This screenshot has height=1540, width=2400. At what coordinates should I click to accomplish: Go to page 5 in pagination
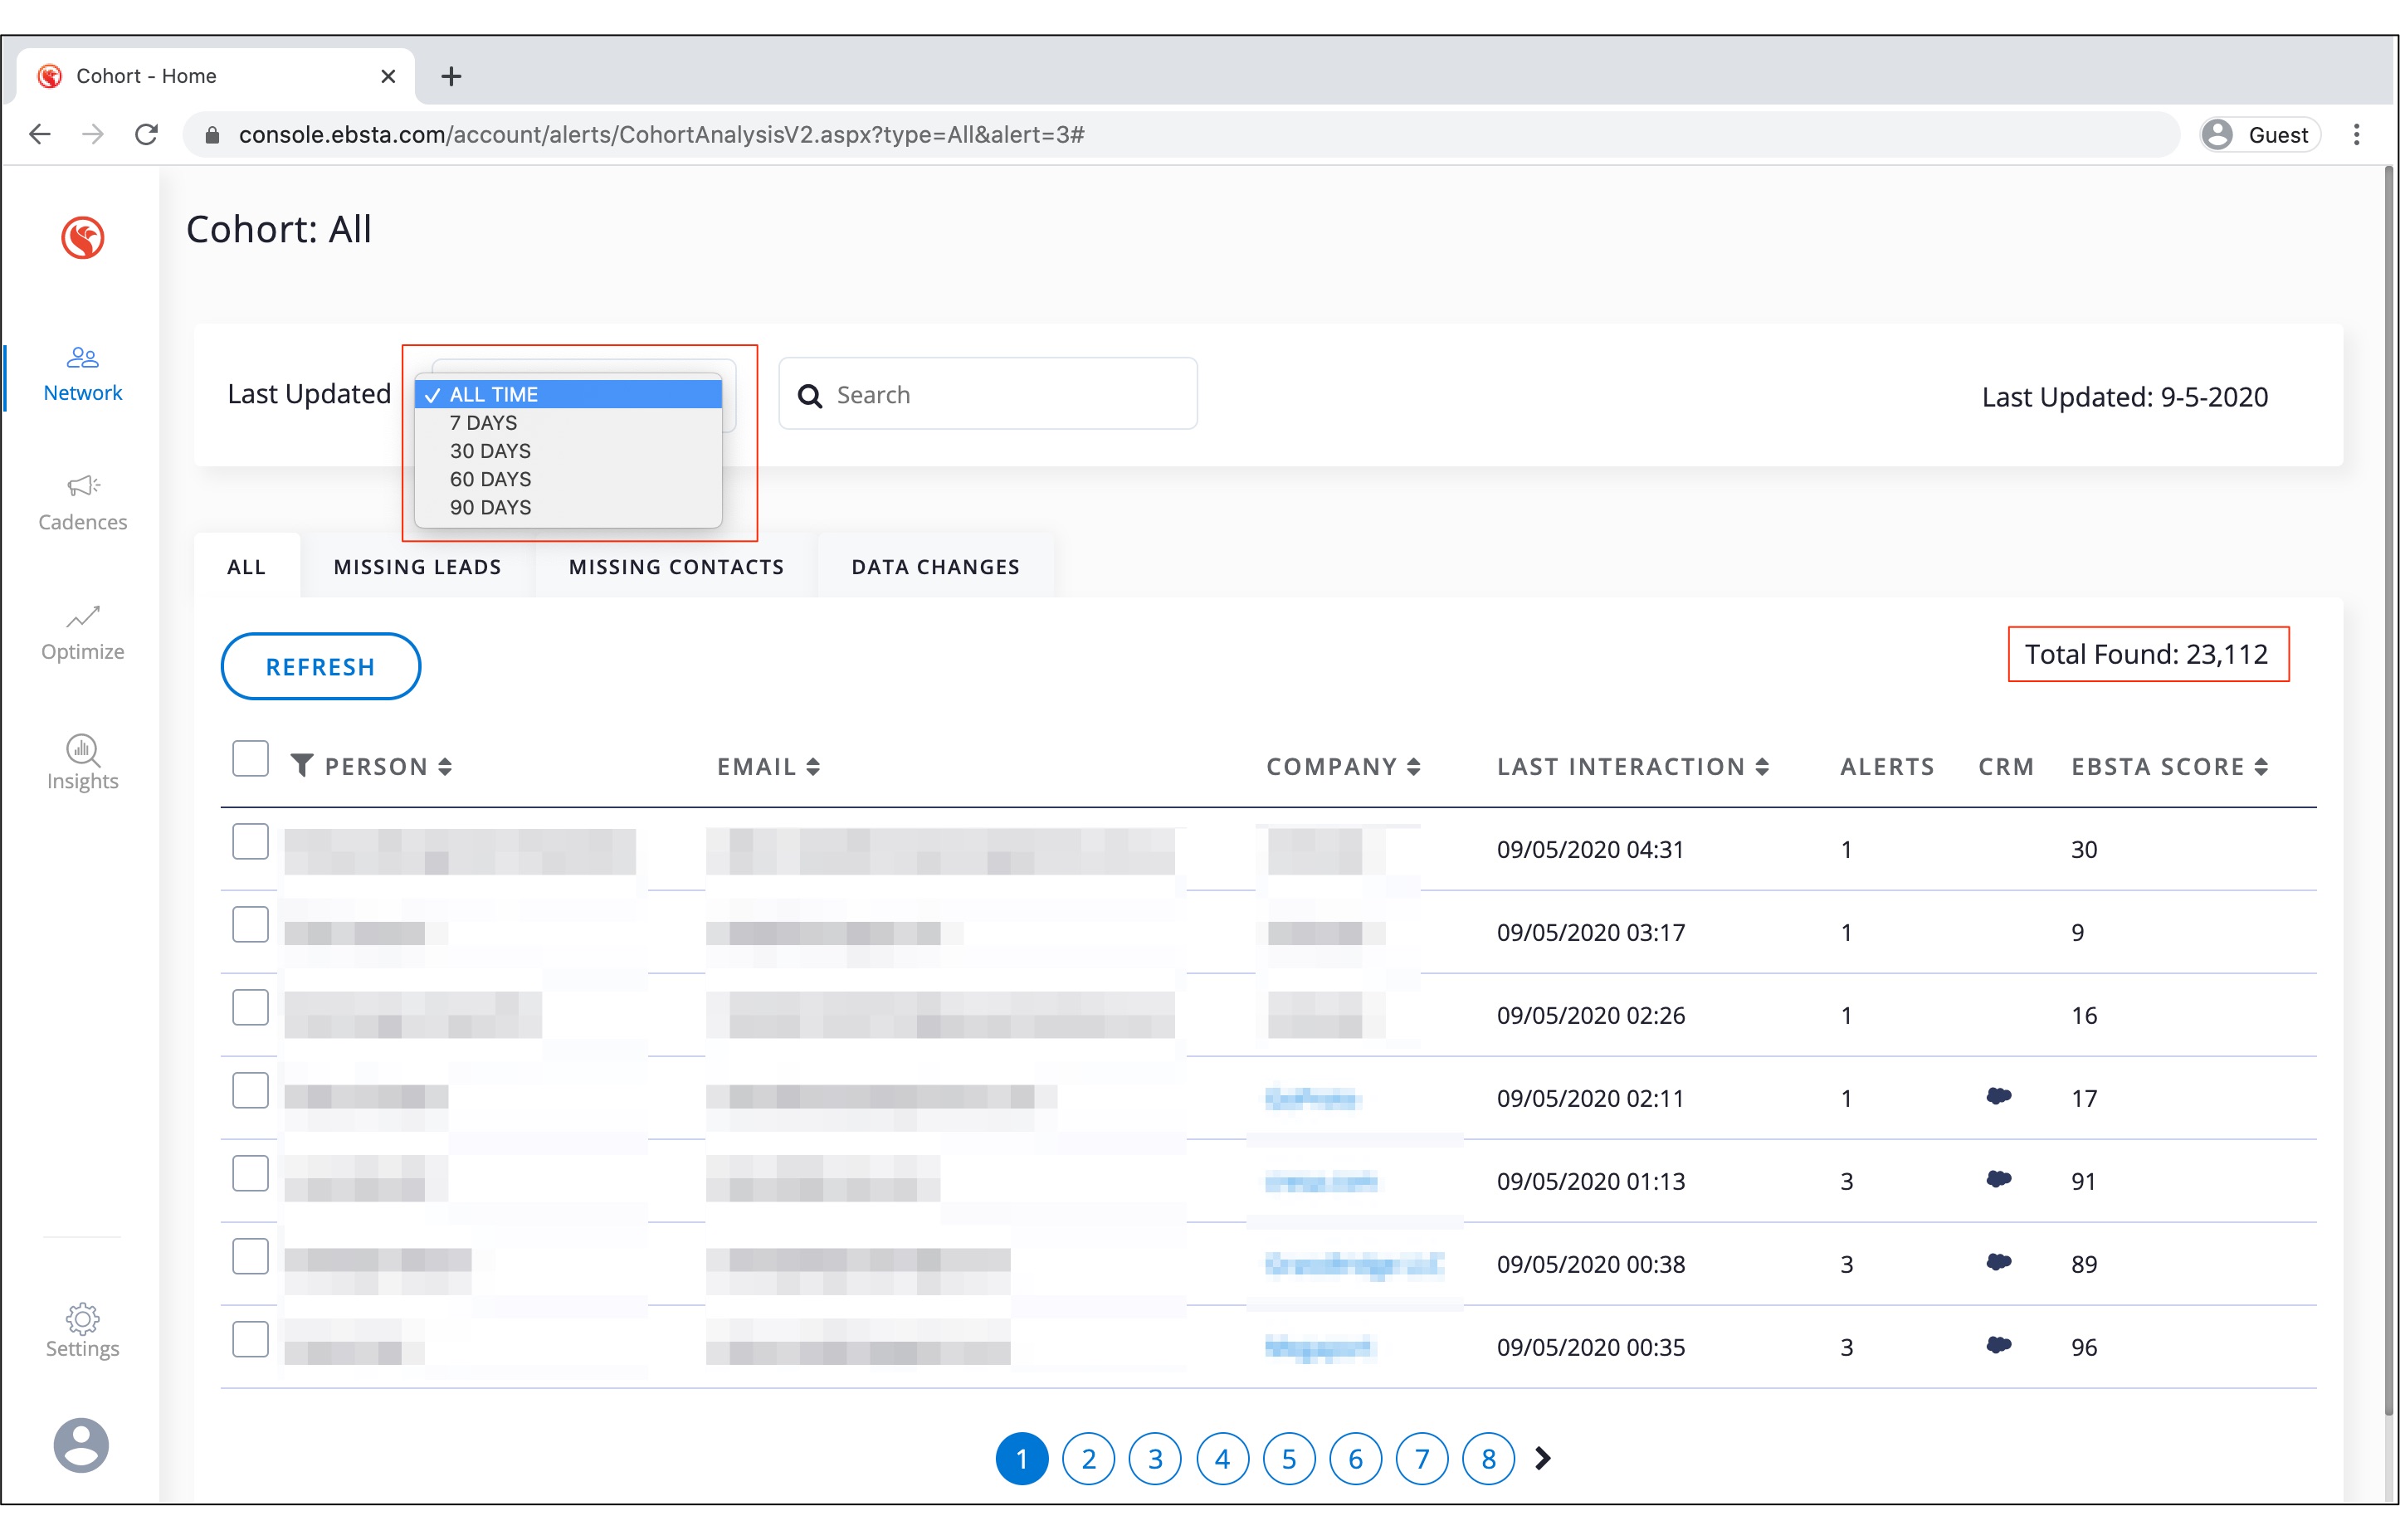pos(1288,1459)
